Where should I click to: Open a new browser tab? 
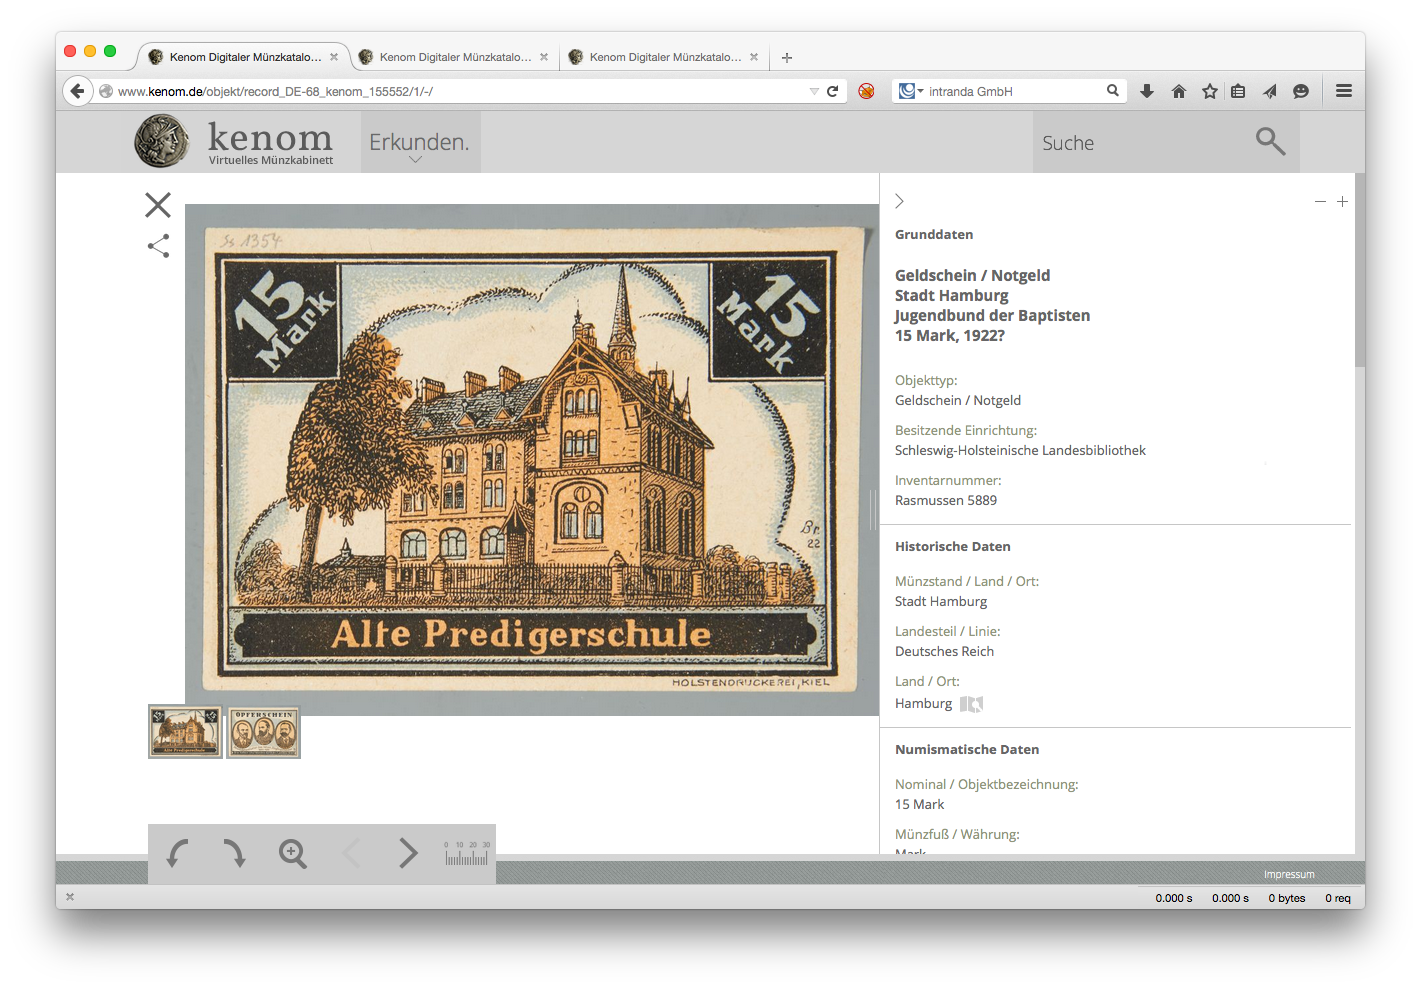coord(787,58)
